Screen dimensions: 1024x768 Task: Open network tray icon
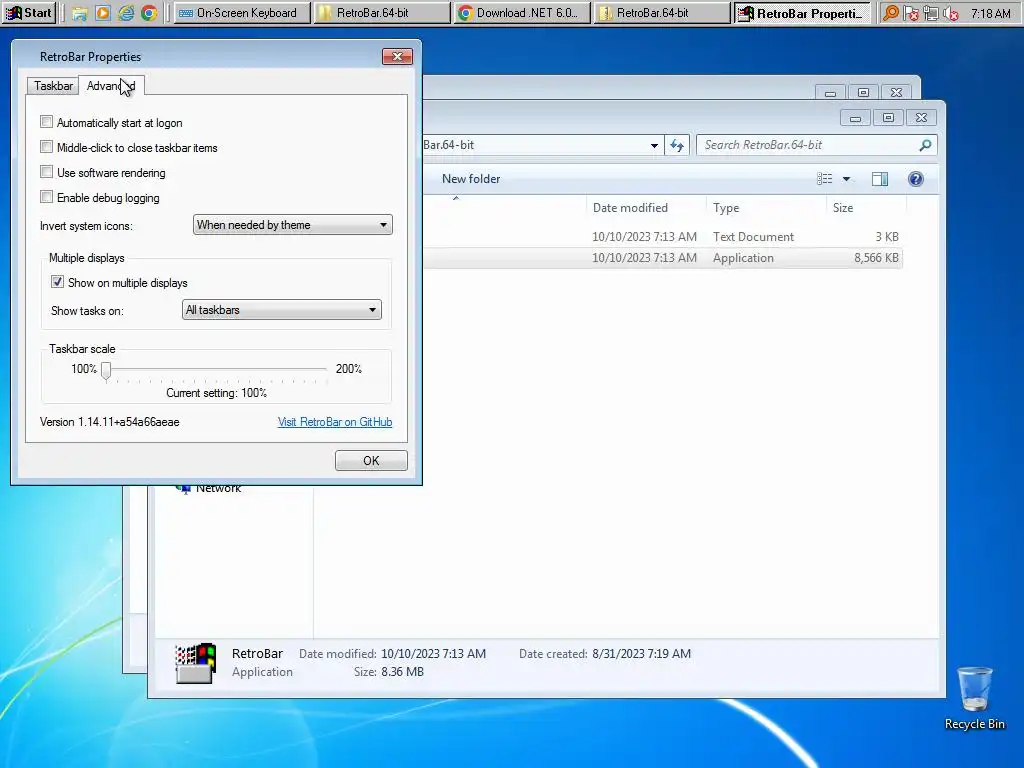tap(931, 13)
